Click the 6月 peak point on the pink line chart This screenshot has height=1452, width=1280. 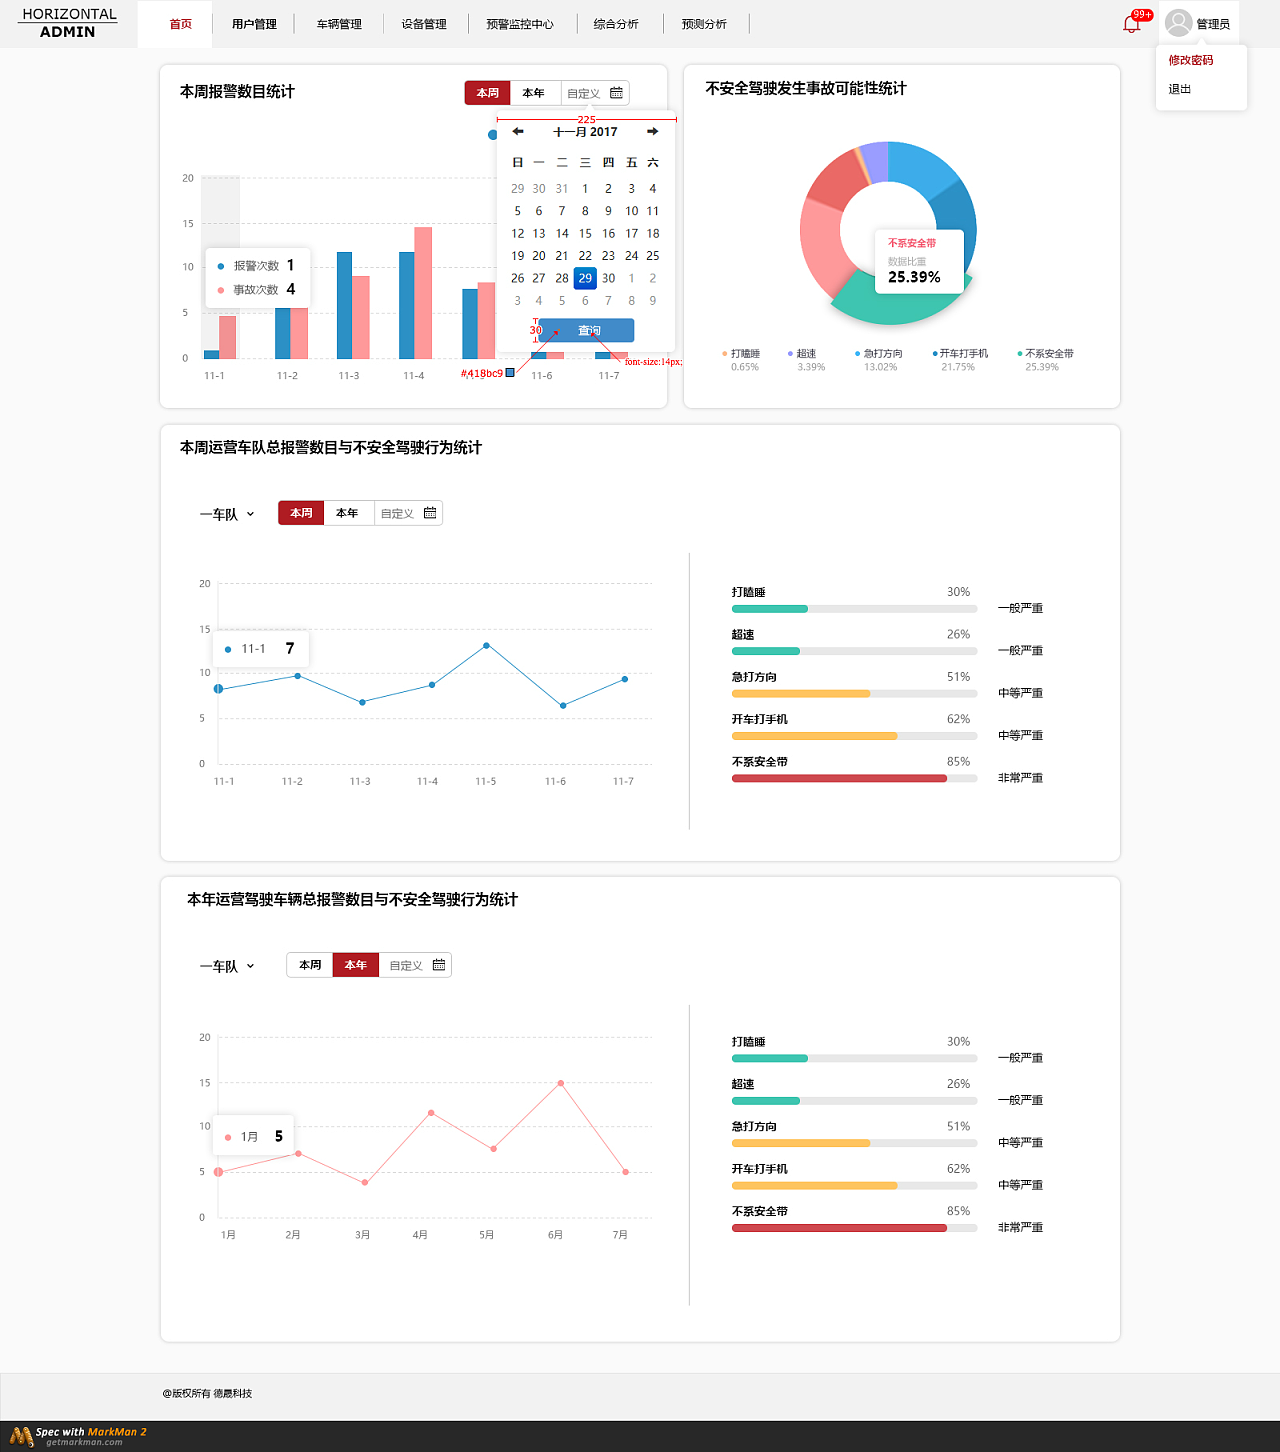[560, 1083]
